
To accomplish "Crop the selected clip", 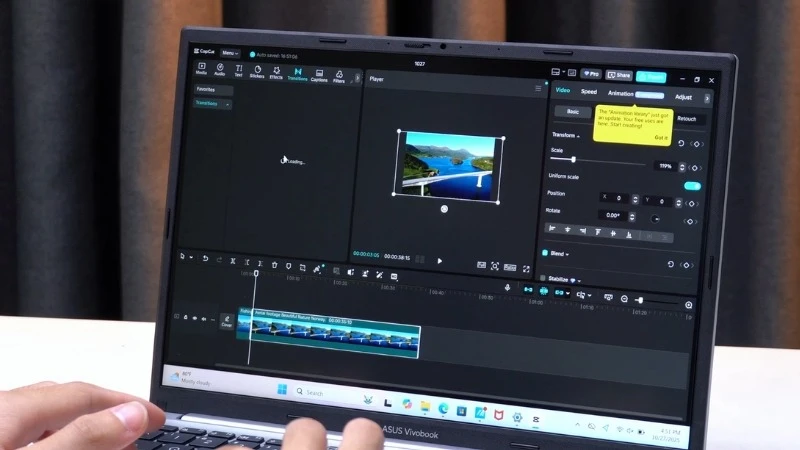I will click(x=303, y=267).
